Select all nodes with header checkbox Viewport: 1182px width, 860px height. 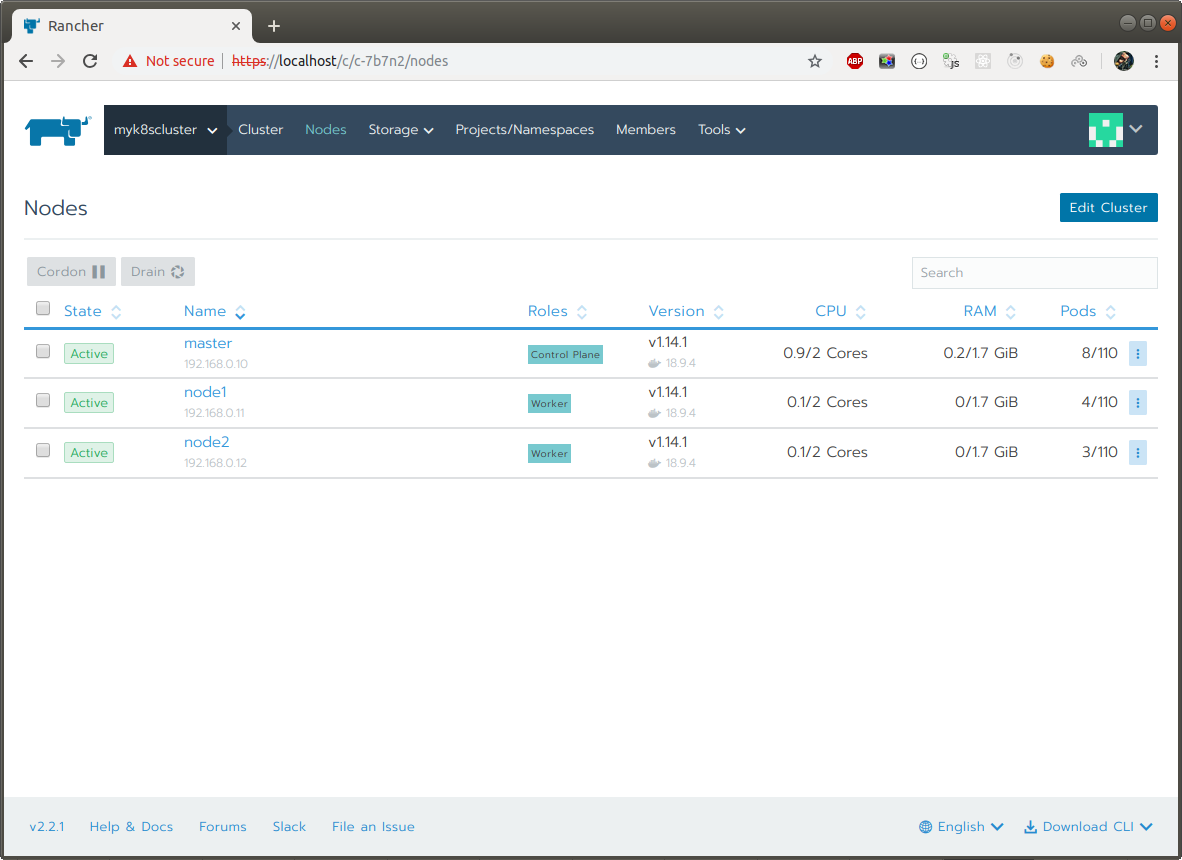click(x=43, y=308)
